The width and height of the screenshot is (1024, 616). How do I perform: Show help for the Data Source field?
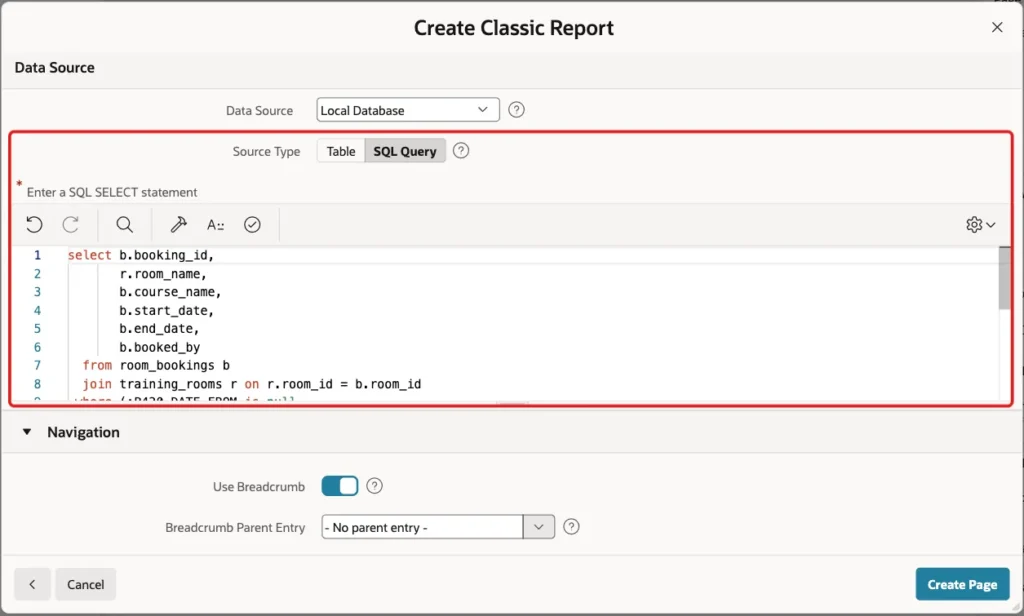click(x=516, y=110)
